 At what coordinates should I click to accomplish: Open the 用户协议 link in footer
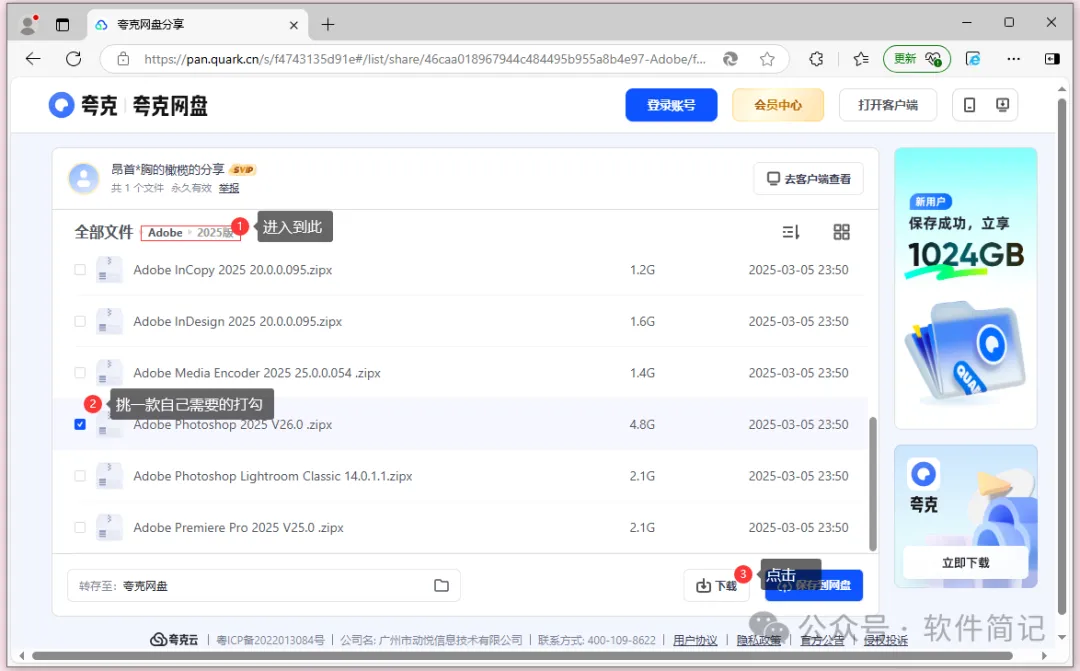(695, 640)
